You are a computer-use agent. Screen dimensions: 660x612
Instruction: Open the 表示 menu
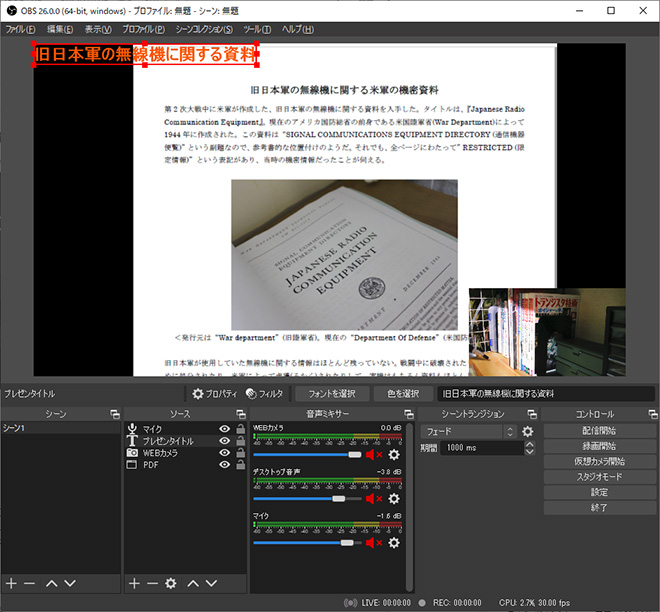98,29
